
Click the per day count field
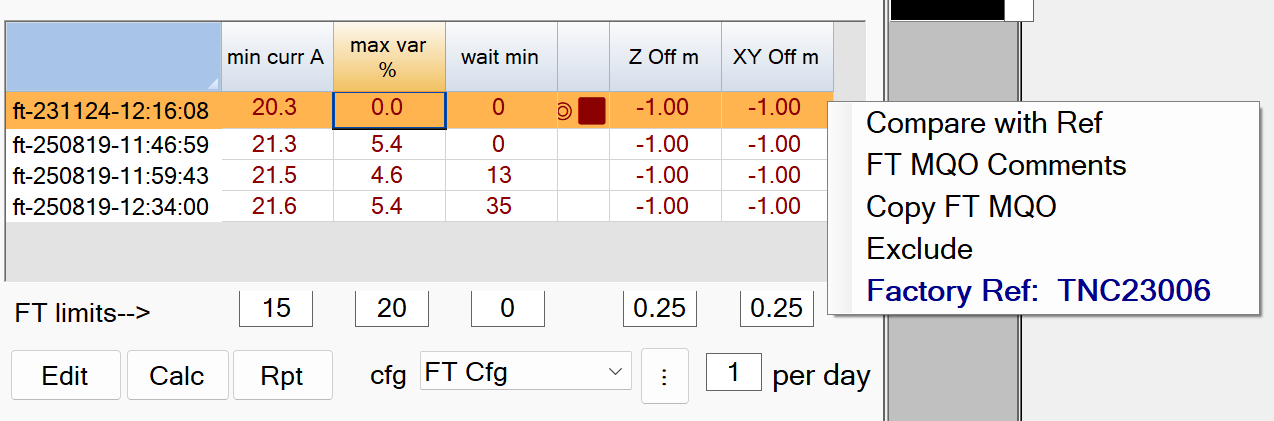734,373
